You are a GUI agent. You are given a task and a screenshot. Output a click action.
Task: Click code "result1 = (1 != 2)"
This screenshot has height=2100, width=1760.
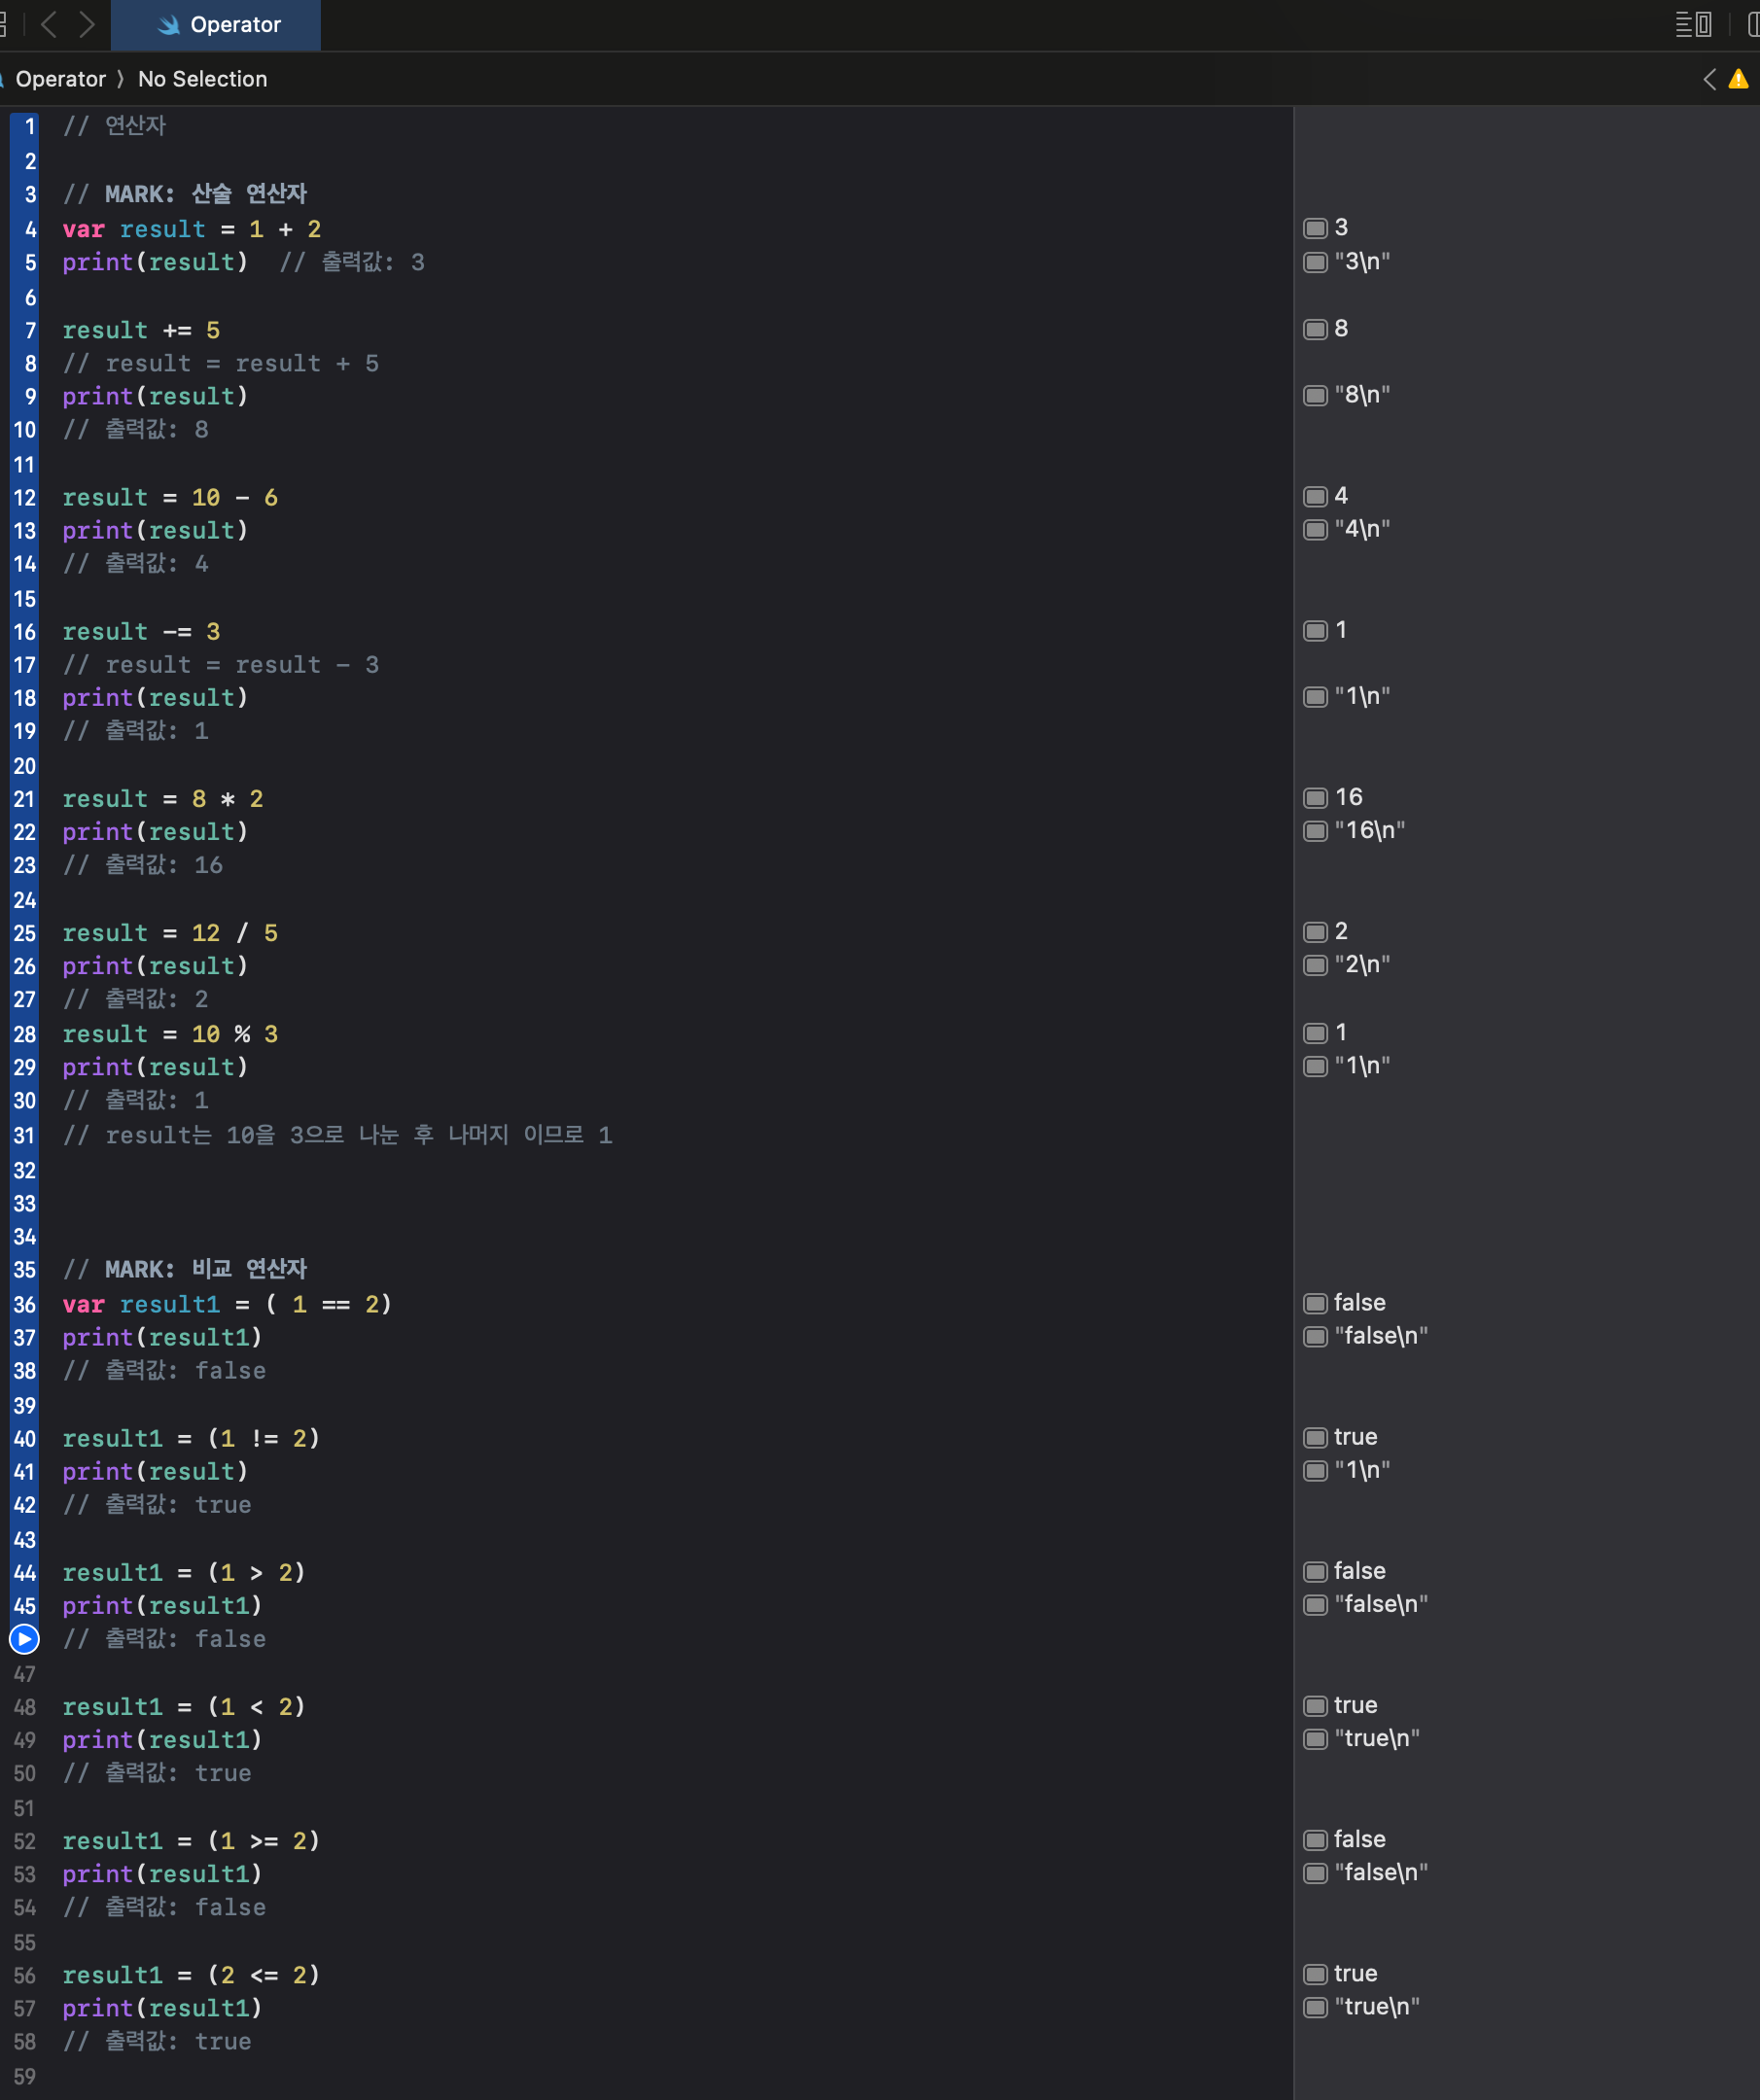191,1439
